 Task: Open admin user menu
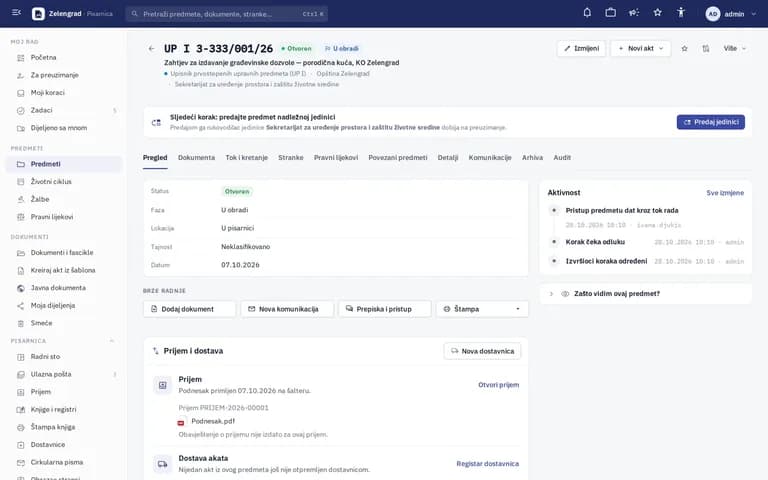(x=731, y=14)
